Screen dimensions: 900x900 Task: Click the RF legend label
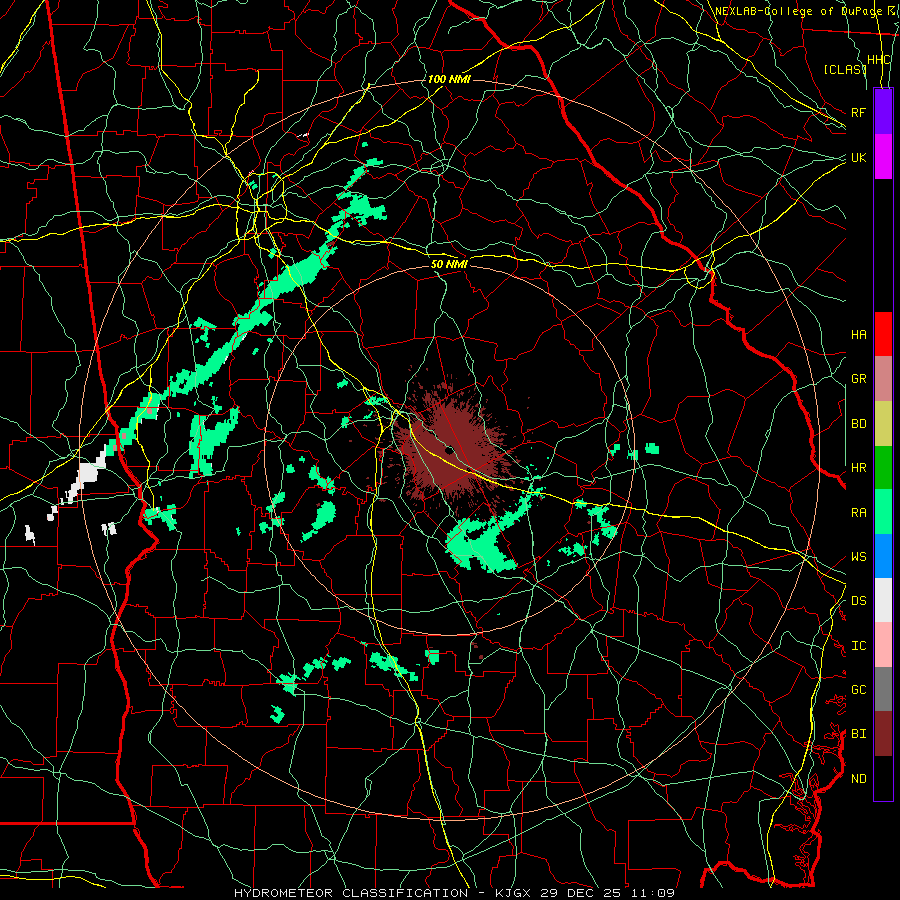(859, 112)
